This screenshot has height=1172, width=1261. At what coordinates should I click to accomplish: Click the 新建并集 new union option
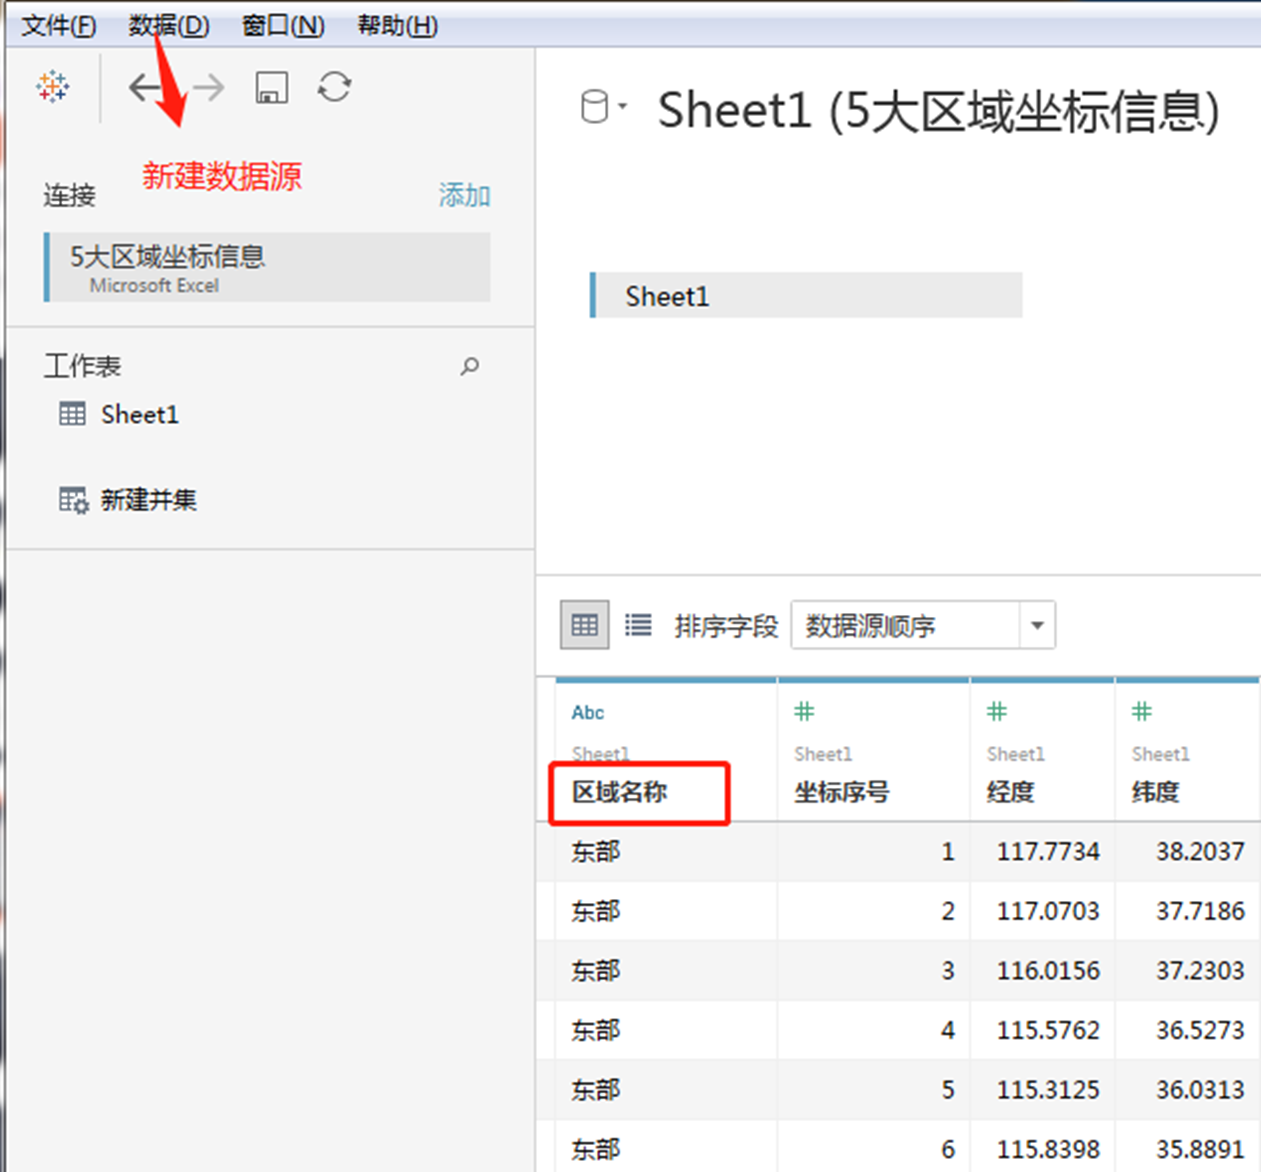point(128,499)
